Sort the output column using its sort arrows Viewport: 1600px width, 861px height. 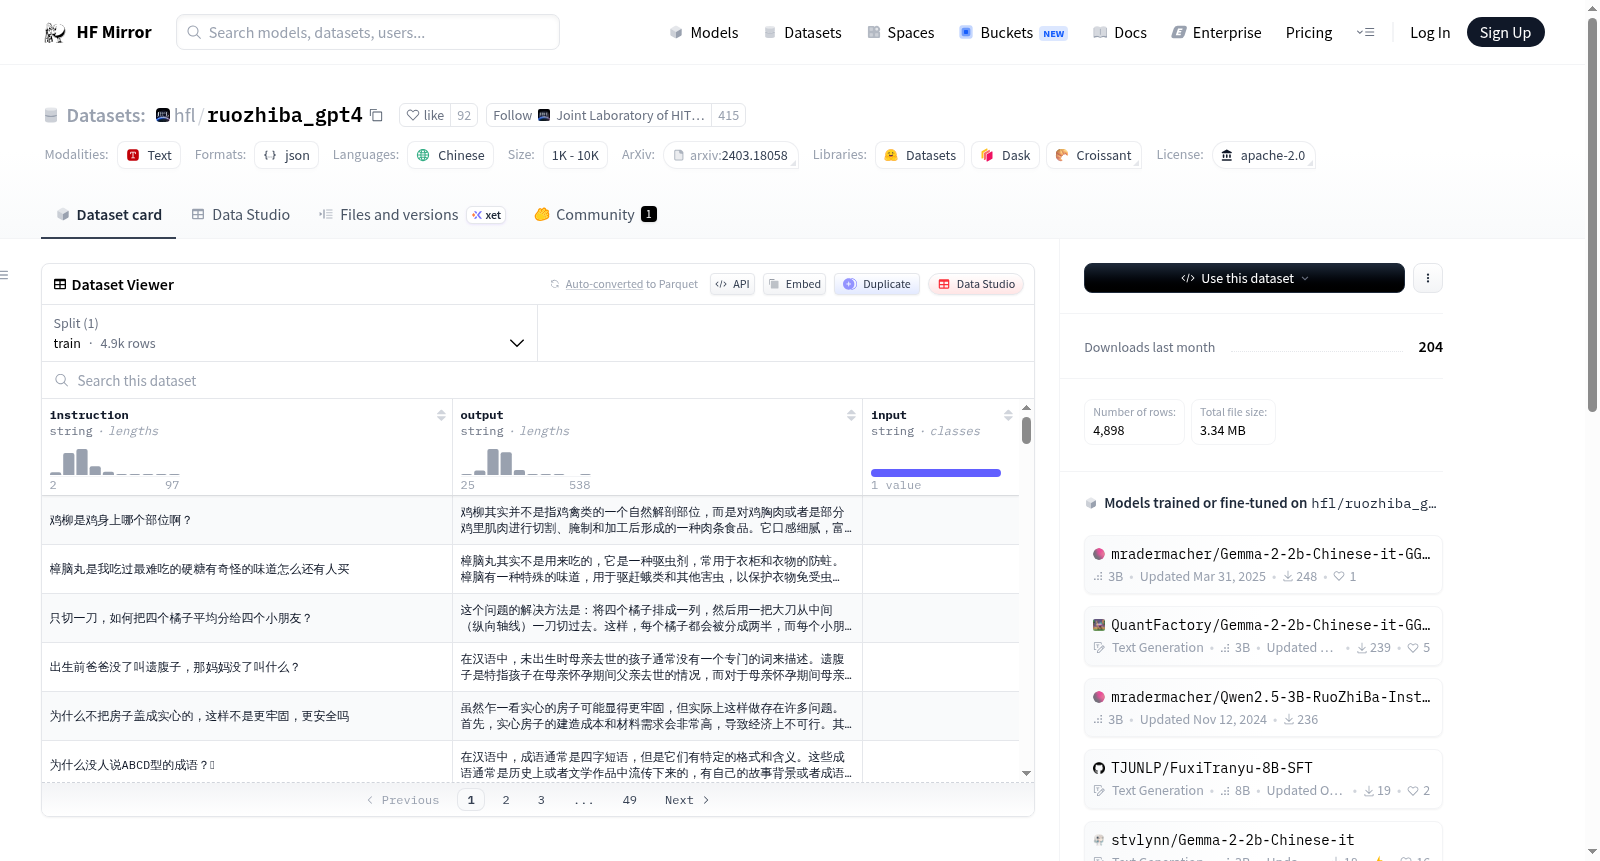851,415
